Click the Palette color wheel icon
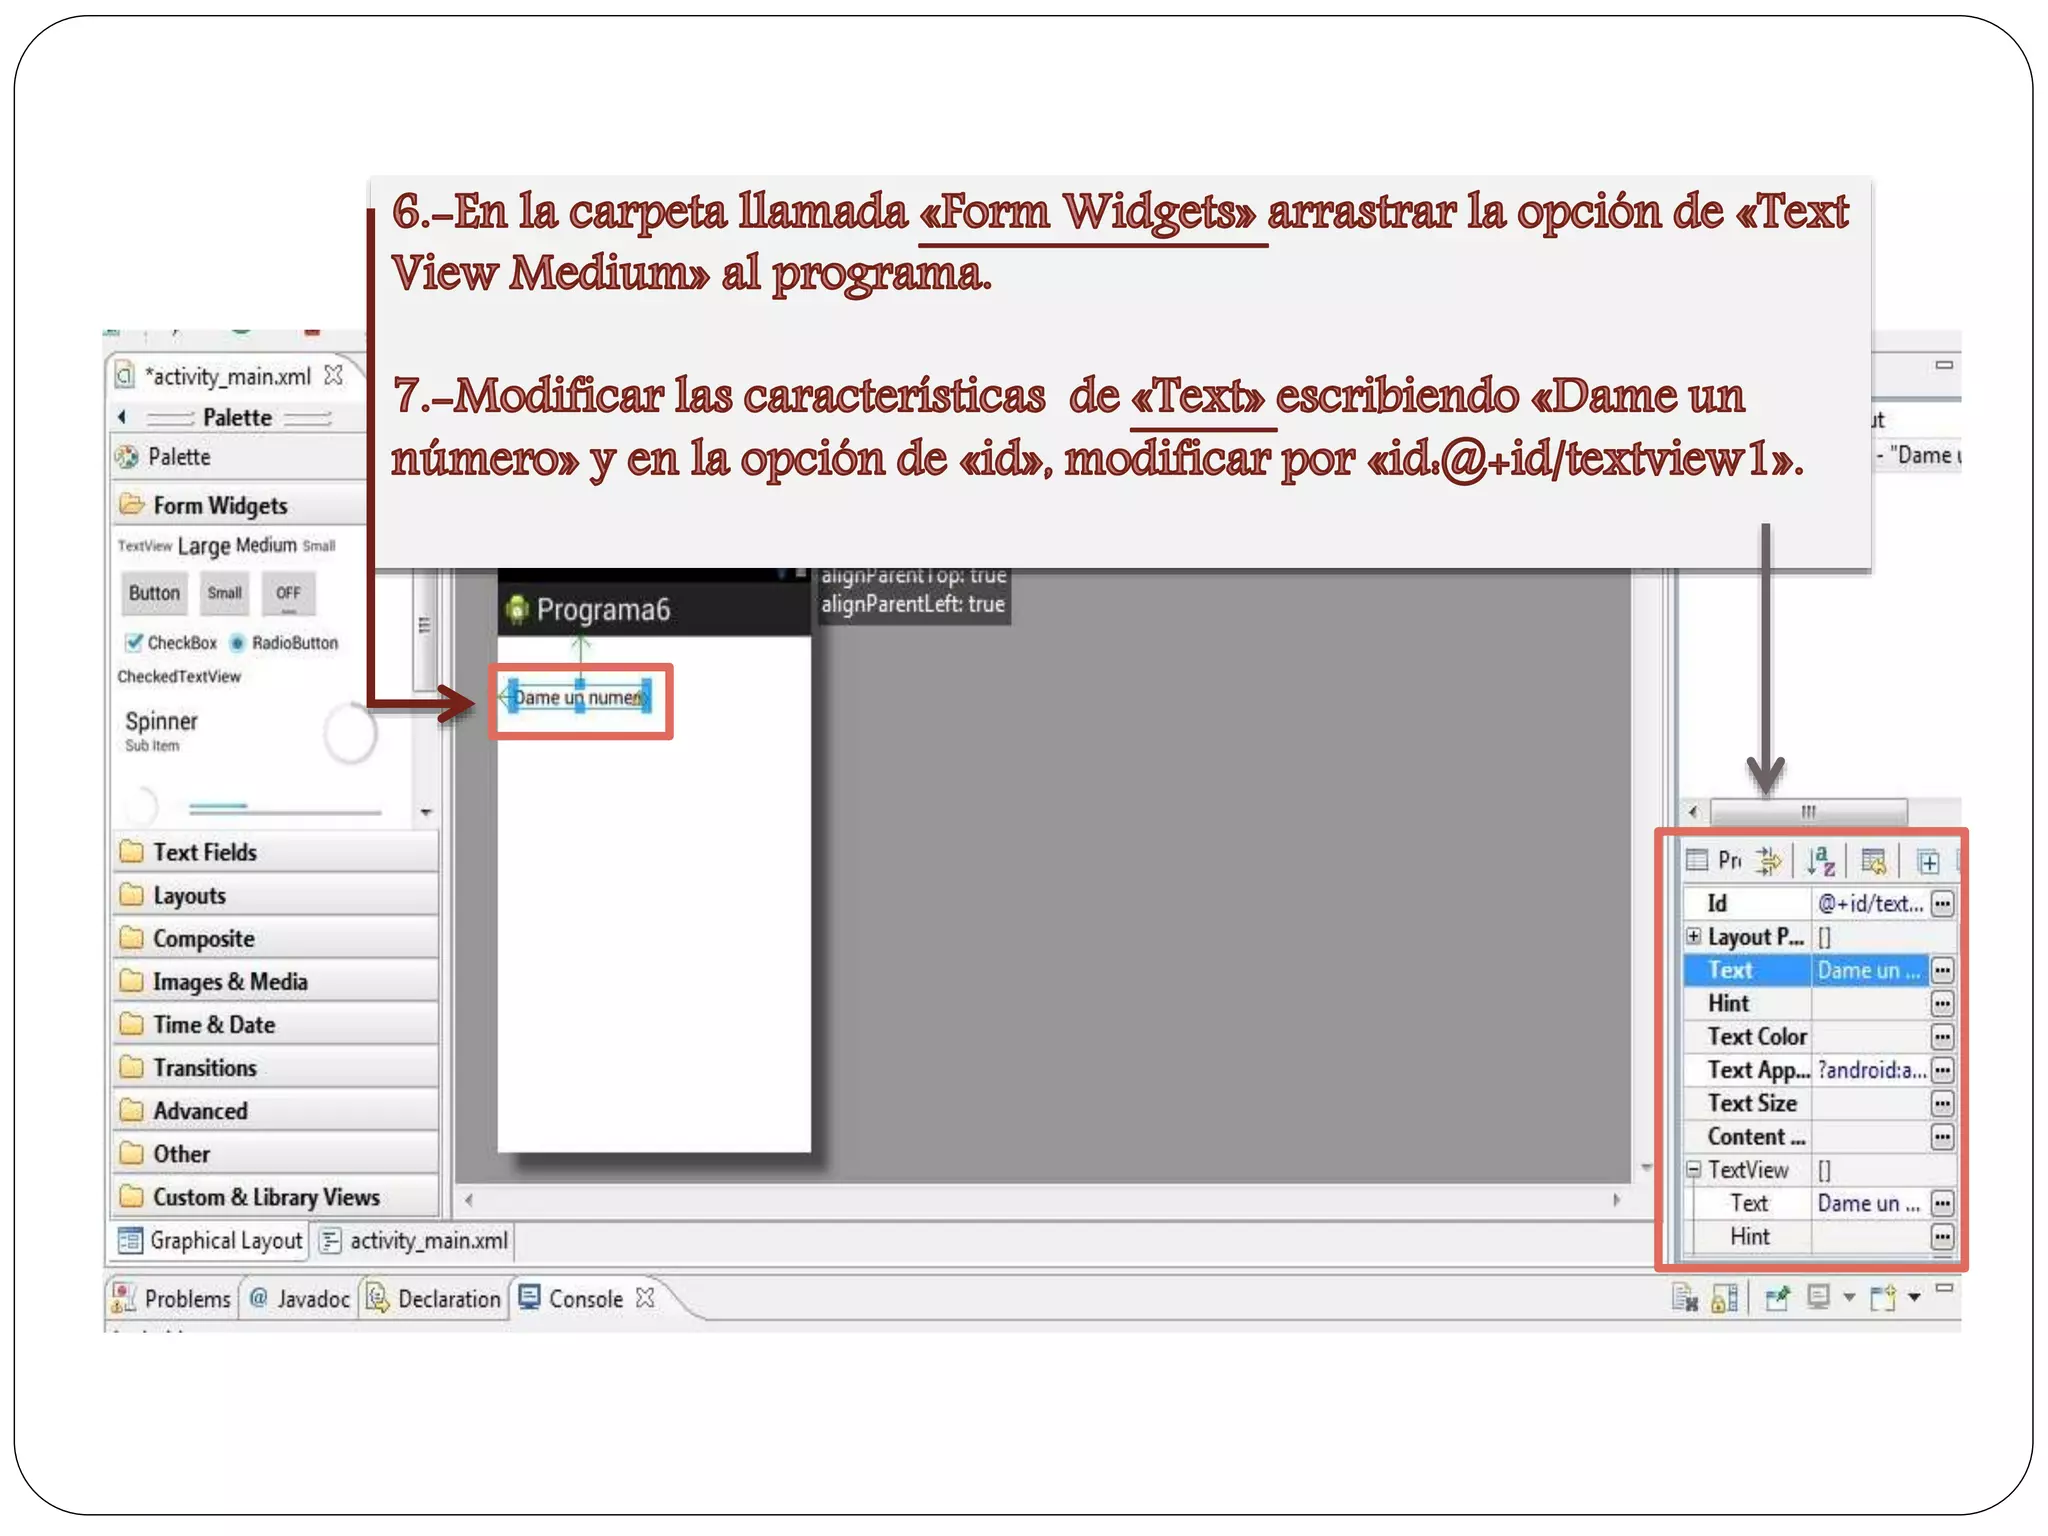Viewport: 2048px width, 1536px height. pos(127,457)
